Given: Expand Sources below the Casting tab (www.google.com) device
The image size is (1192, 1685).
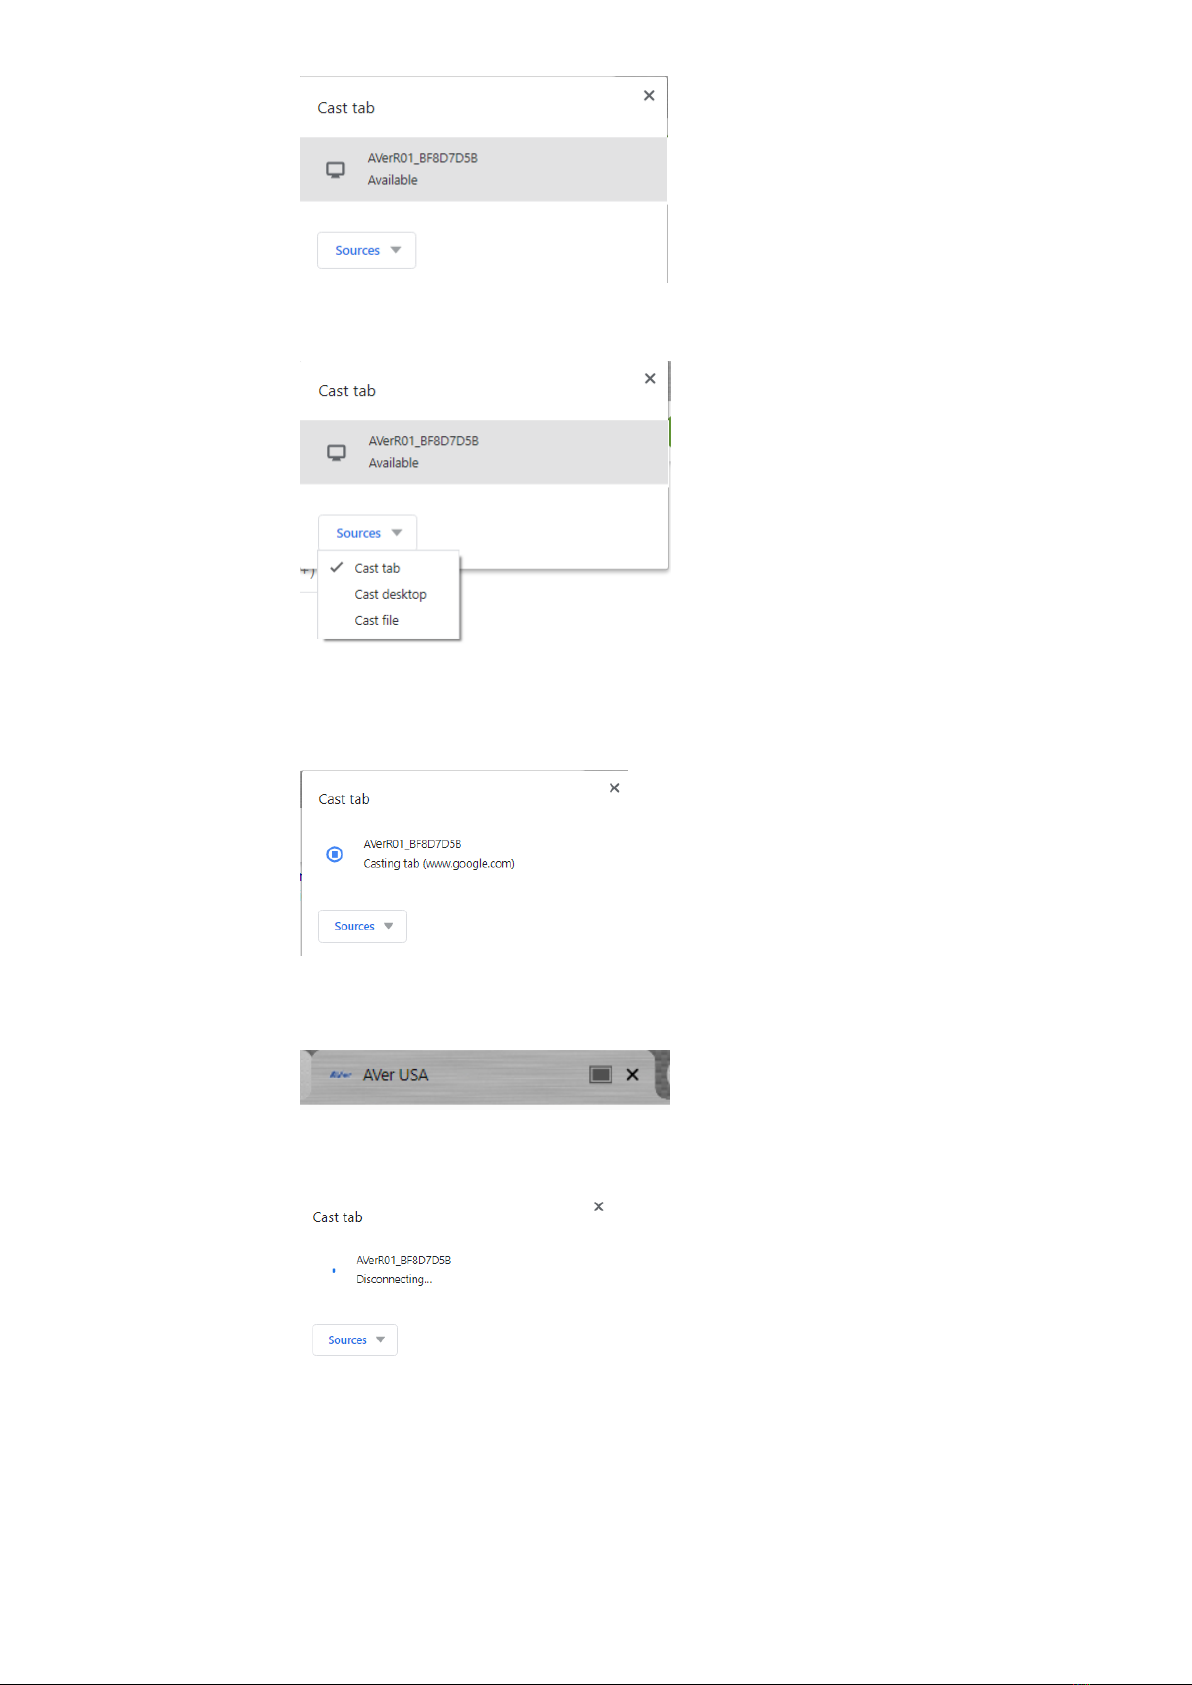Looking at the screenshot, I should (362, 926).
